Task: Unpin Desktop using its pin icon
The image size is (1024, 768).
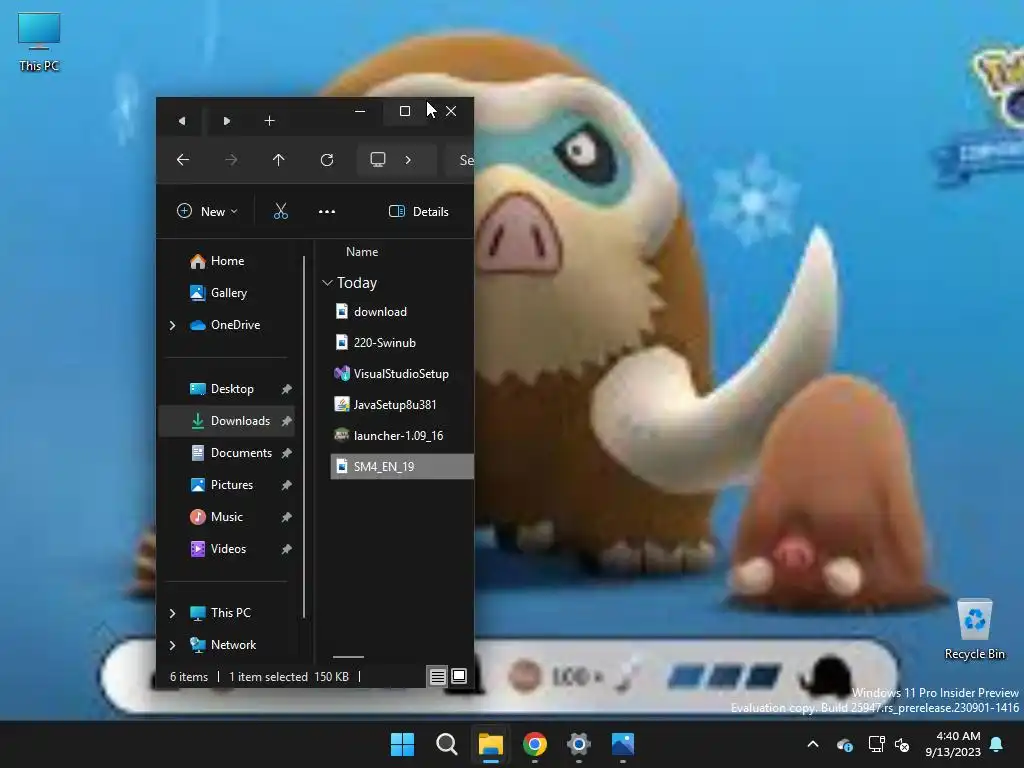Action: [286, 389]
